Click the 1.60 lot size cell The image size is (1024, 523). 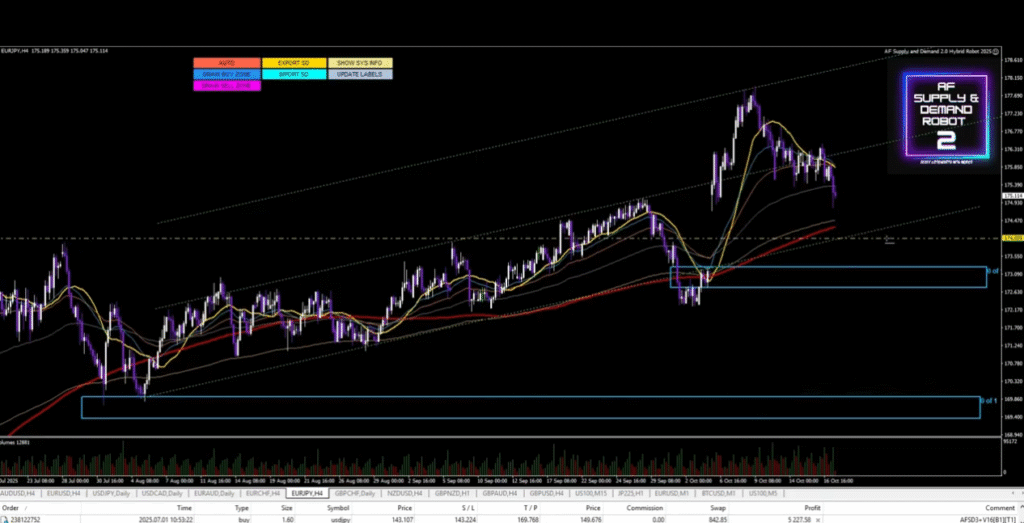(x=287, y=519)
